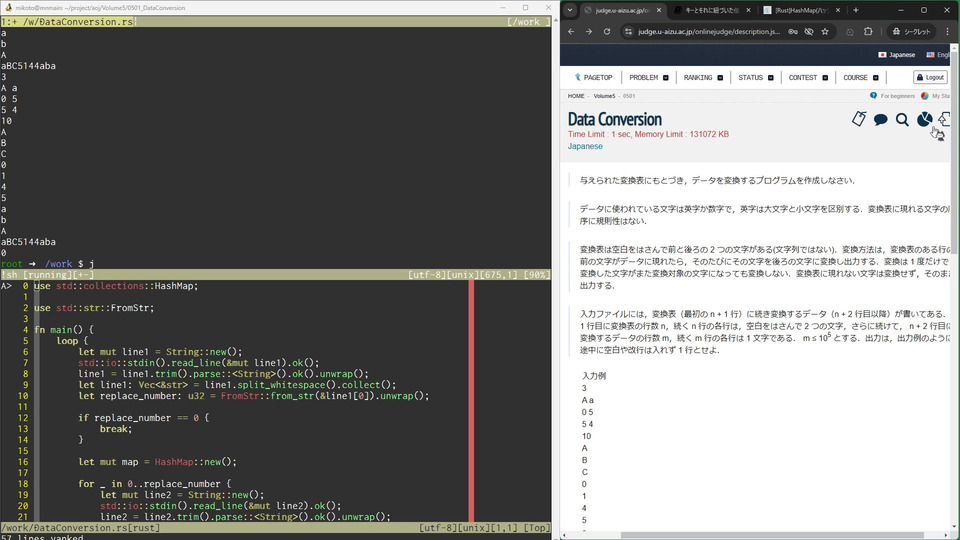Click the vim tab labeled /w/DataConversion.rs
This screenshot has width=960, height=540.
(67, 21)
